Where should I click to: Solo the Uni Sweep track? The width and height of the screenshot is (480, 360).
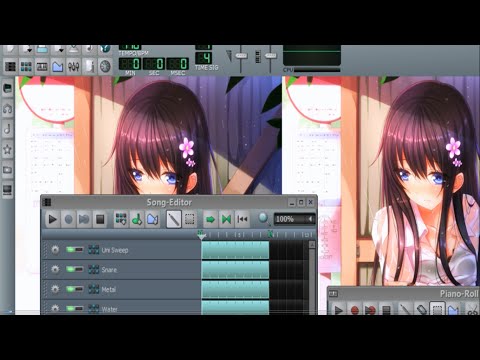pos(79,249)
